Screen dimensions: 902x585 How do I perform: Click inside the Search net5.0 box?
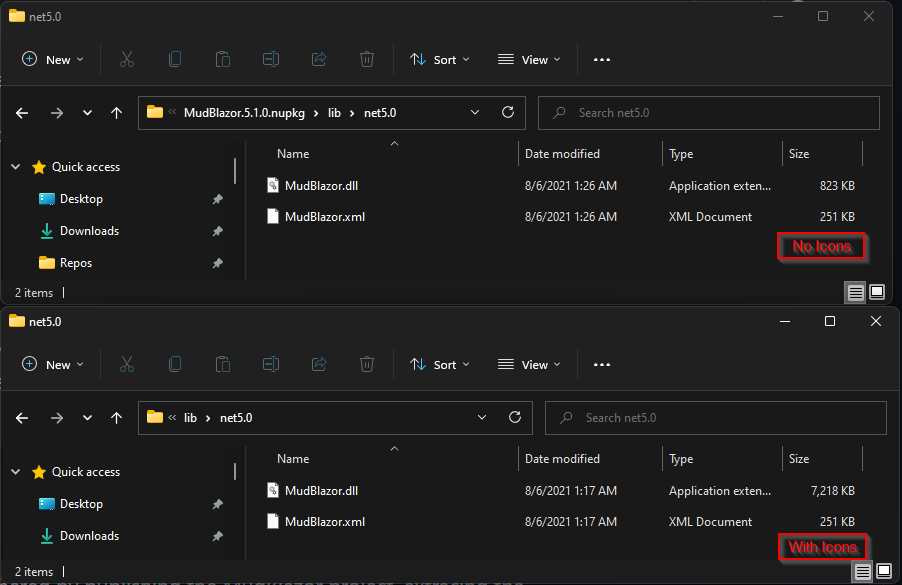point(708,112)
